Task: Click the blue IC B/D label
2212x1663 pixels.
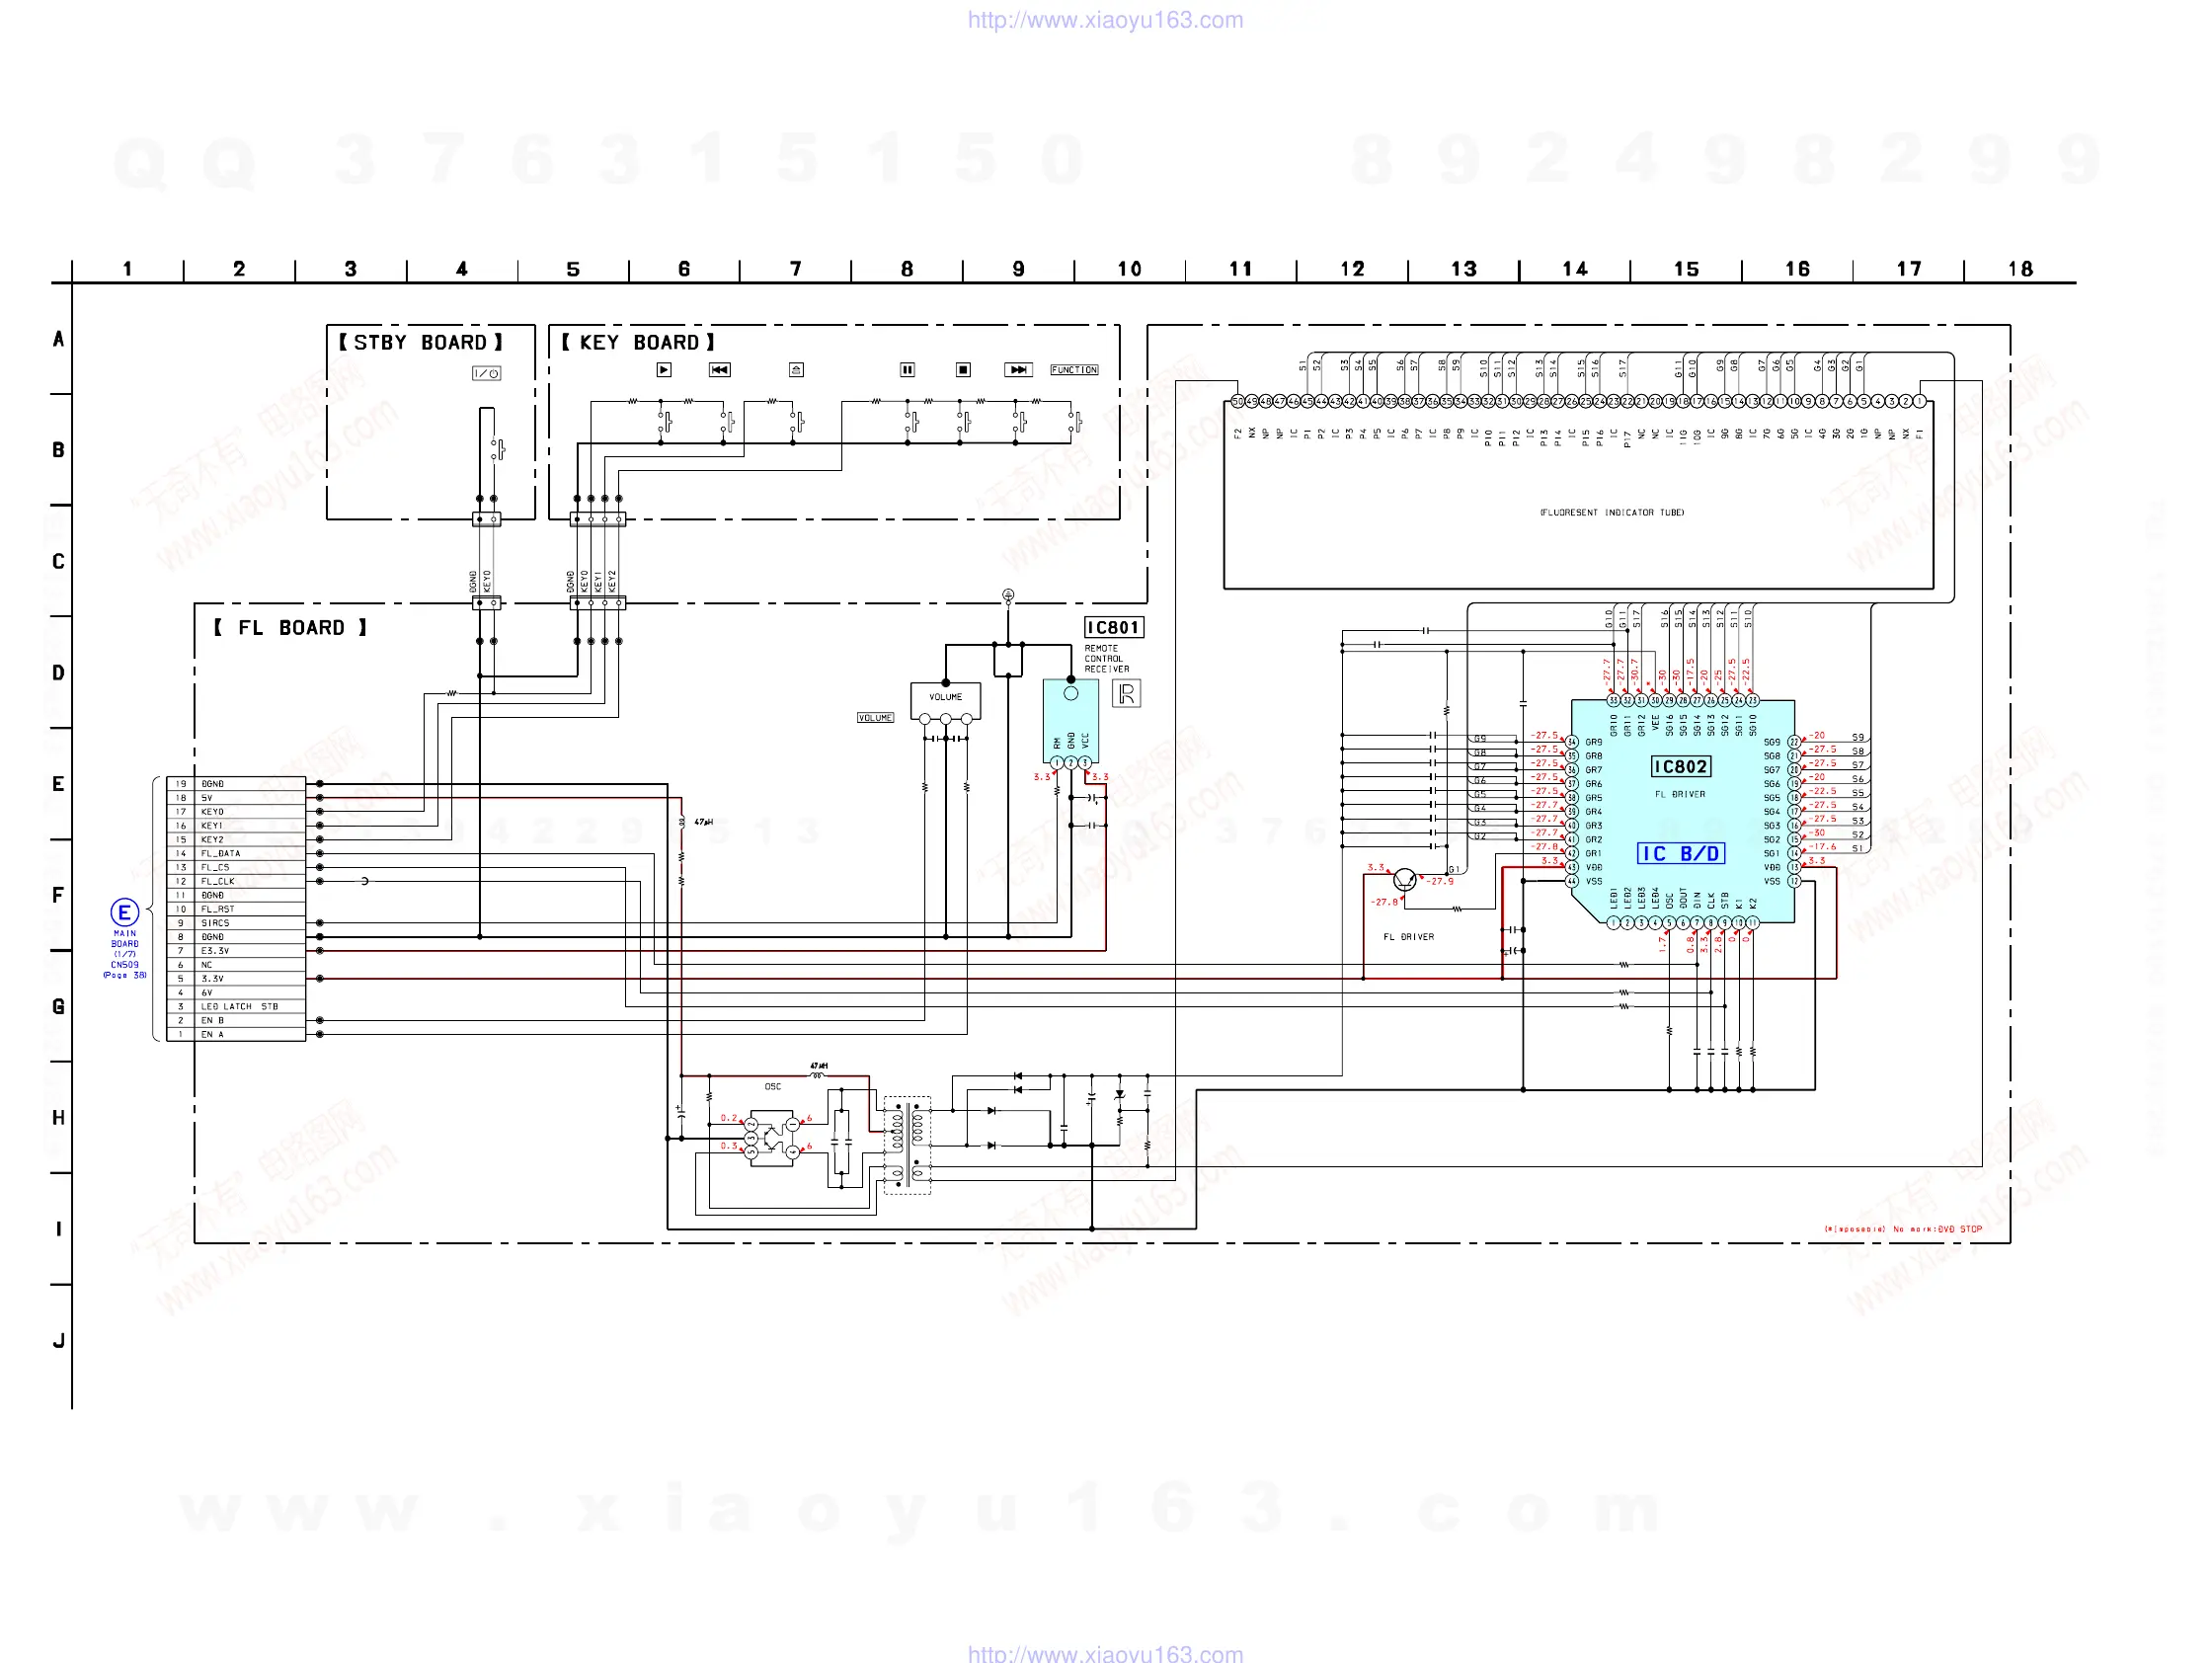Action: pos(1680,853)
